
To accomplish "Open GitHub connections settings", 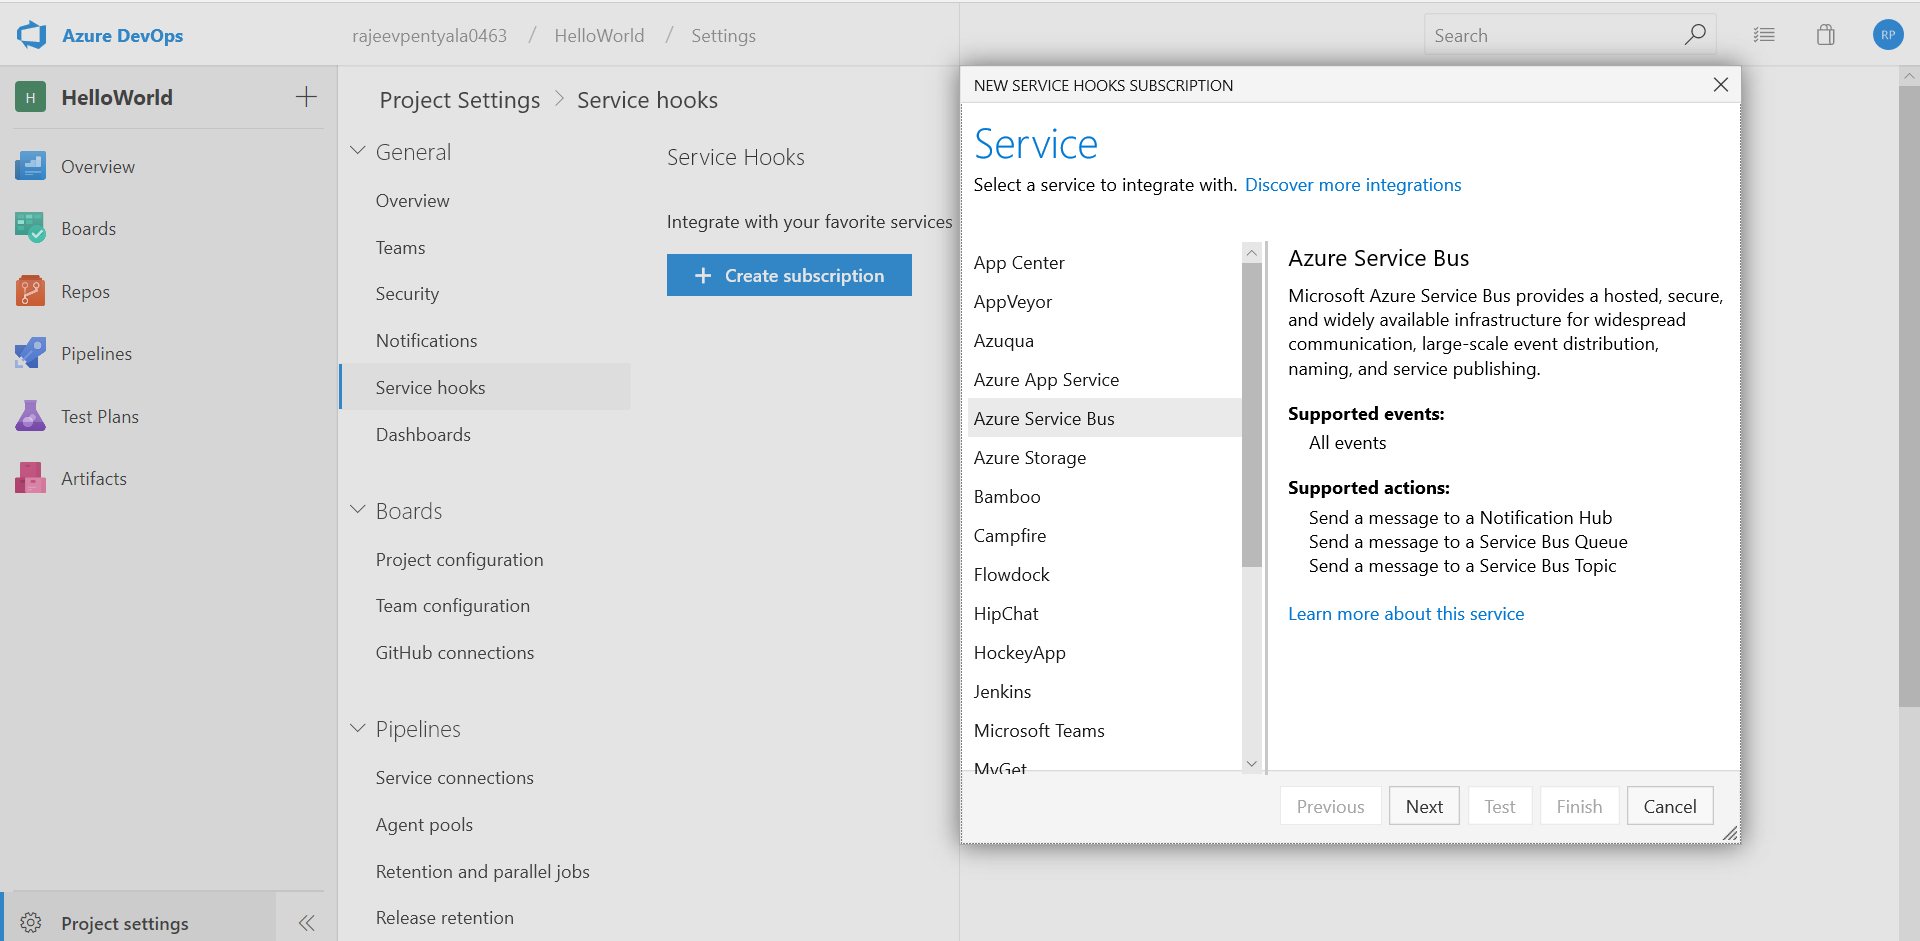I will [x=455, y=652].
